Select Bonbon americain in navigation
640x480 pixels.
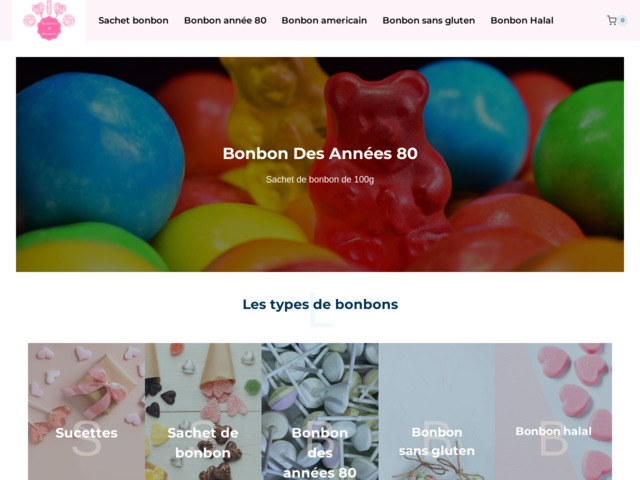(x=324, y=20)
